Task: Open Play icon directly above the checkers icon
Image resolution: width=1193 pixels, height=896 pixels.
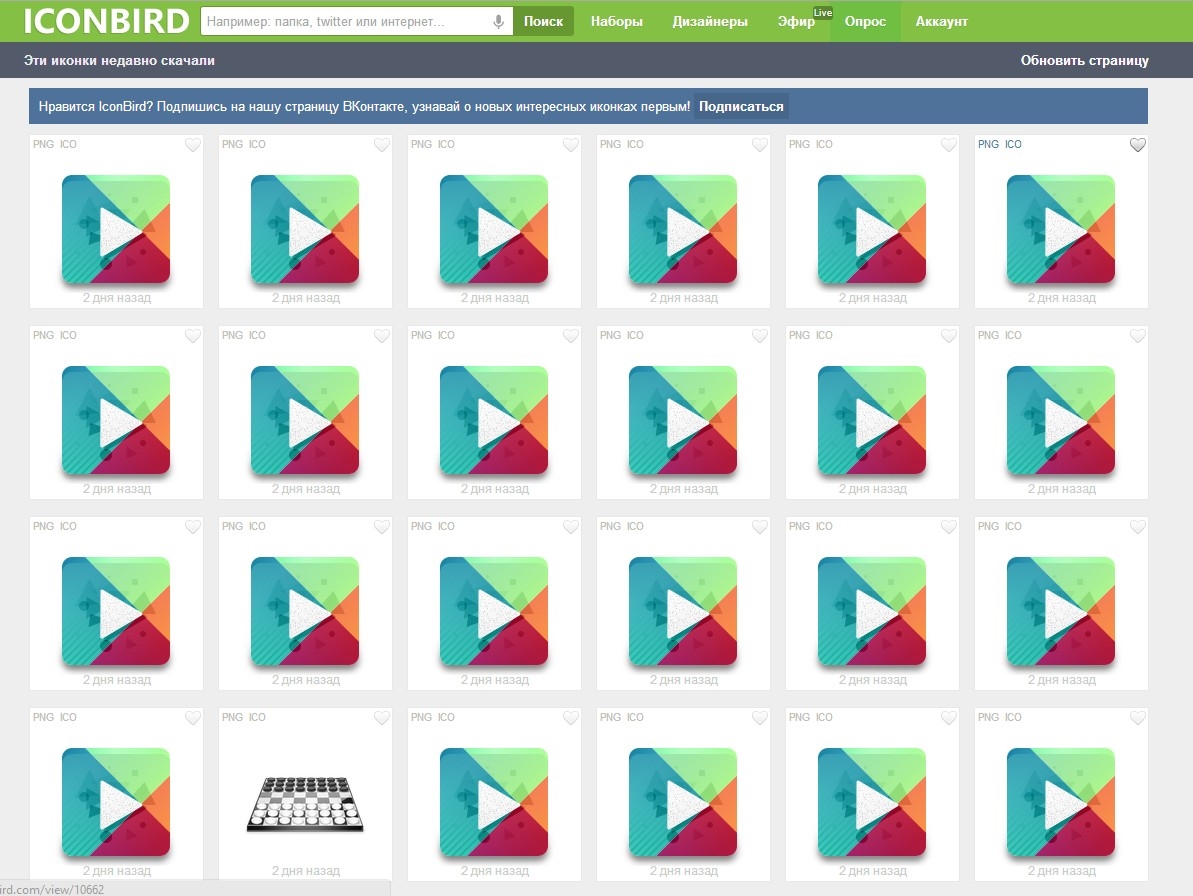Action: [304, 611]
